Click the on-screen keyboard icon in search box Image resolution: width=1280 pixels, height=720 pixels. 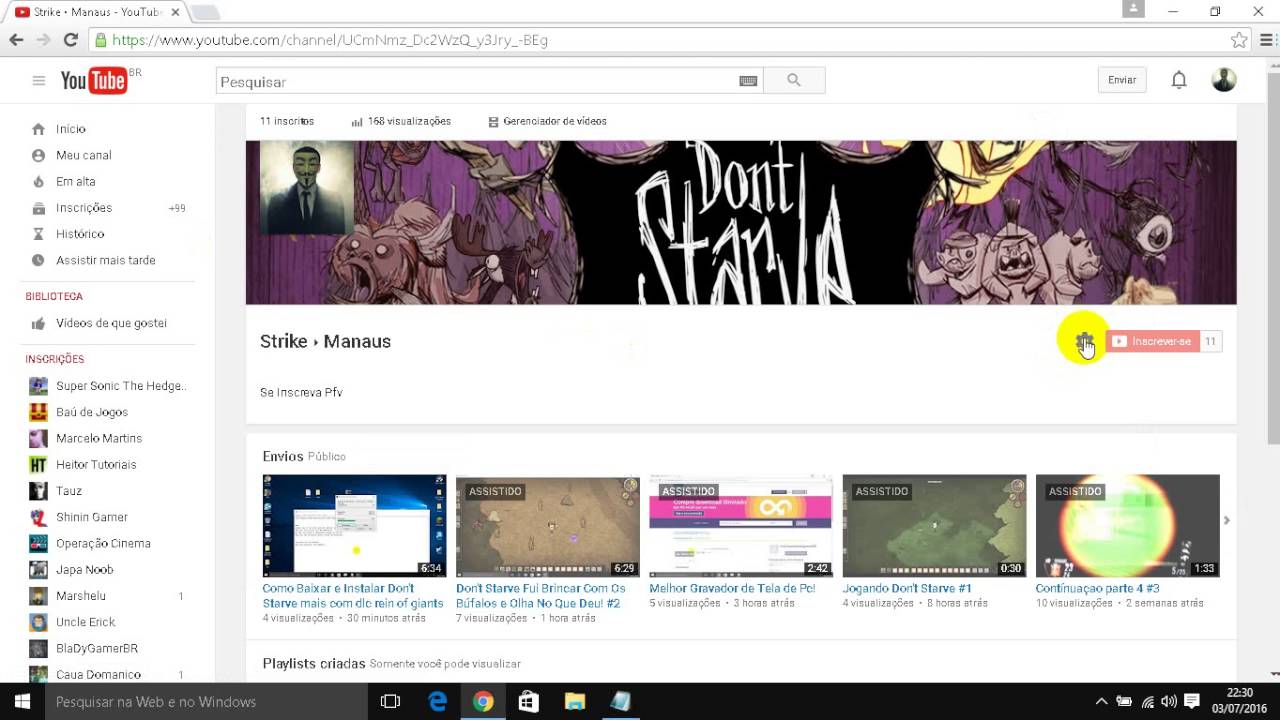pyautogui.click(x=748, y=81)
